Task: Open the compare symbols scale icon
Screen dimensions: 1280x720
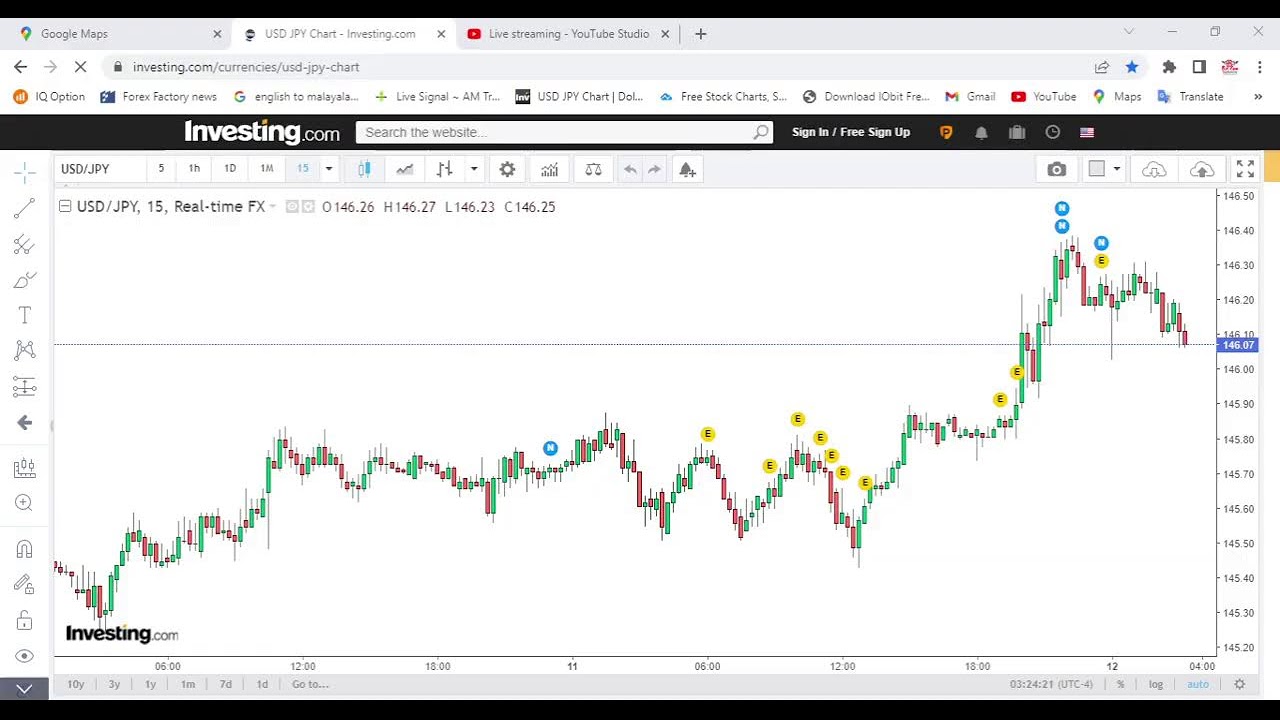Action: click(x=593, y=169)
